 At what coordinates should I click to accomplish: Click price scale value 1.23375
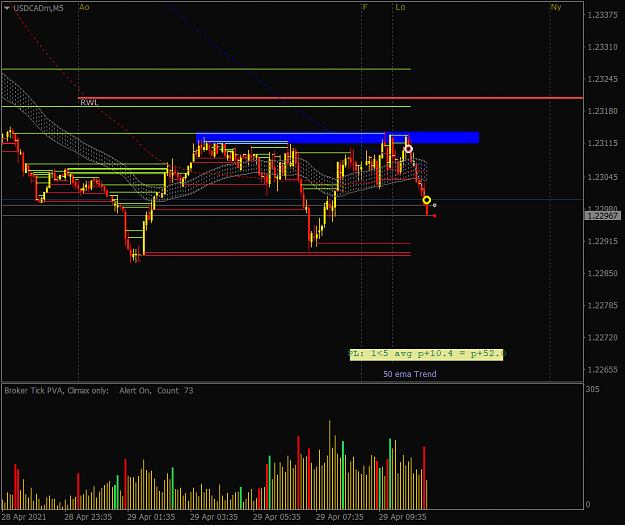[x=602, y=15]
